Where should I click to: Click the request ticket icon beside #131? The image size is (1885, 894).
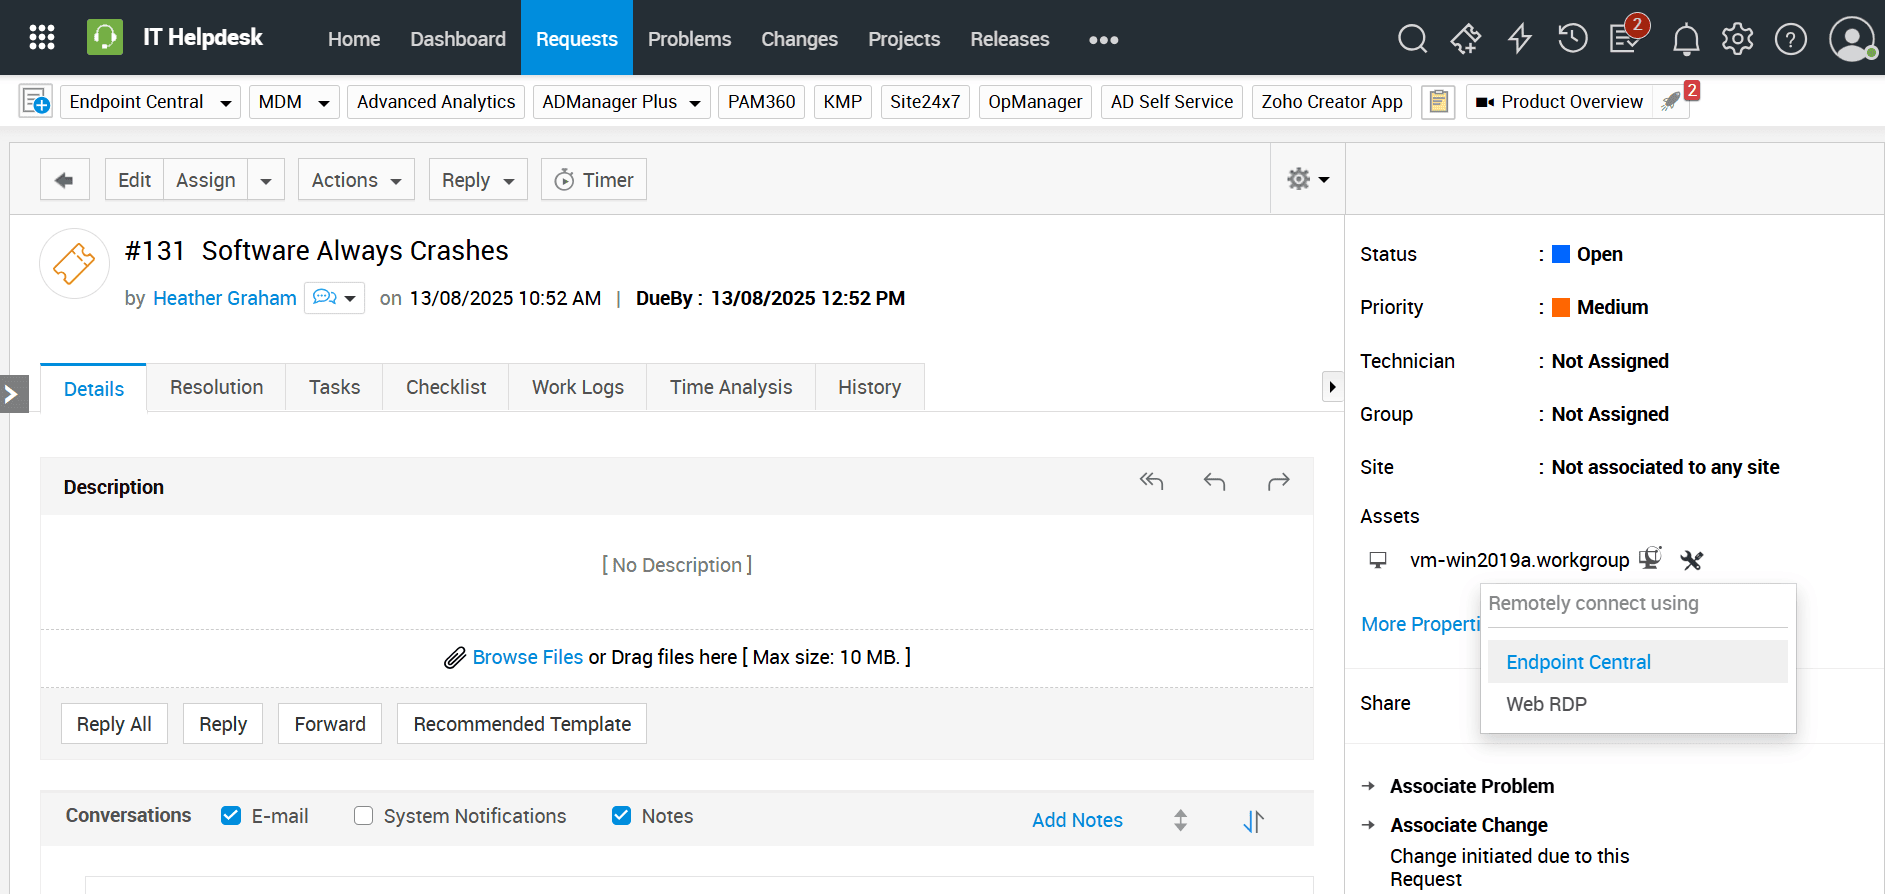(x=74, y=264)
